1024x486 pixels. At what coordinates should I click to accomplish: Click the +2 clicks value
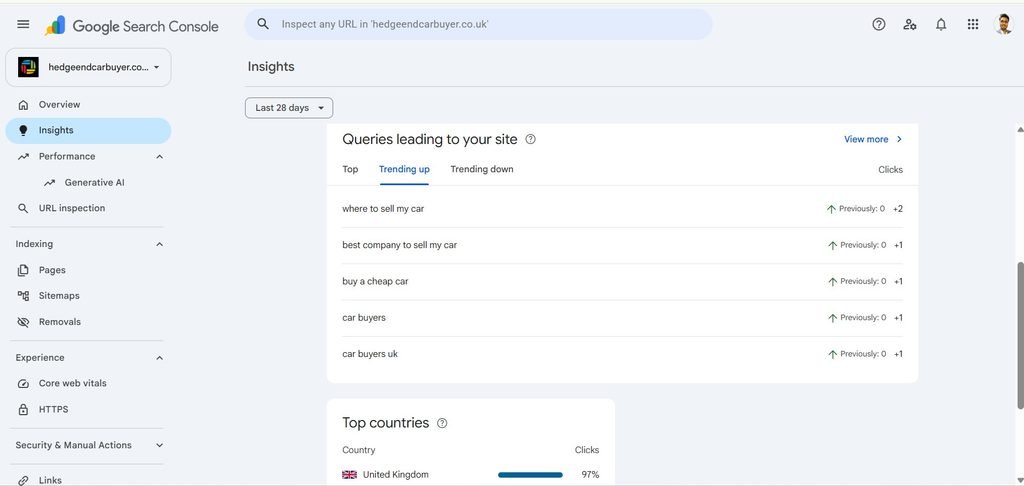click(898, 209)
